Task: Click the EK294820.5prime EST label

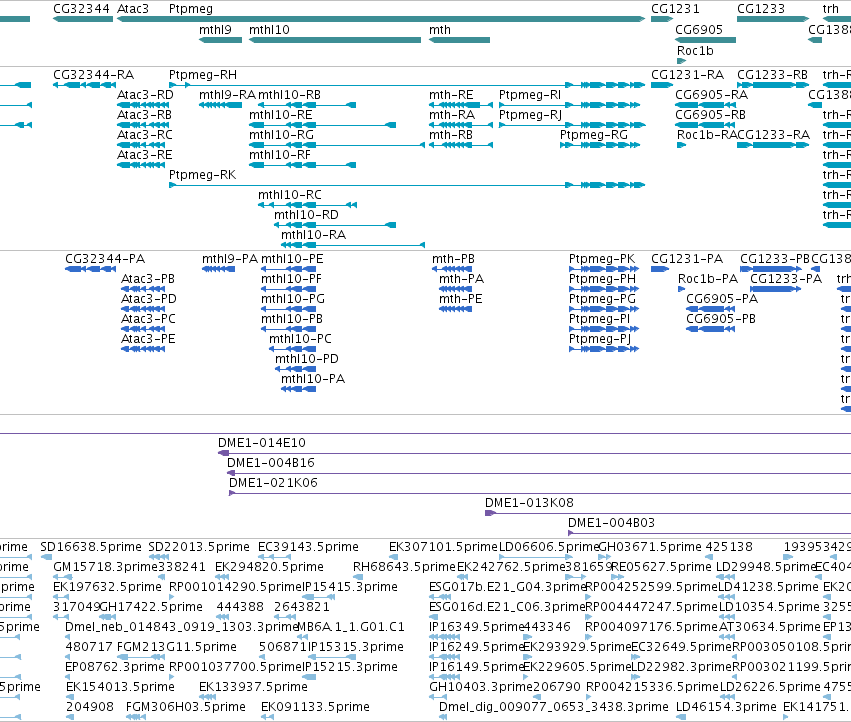Action: point(269,567)
